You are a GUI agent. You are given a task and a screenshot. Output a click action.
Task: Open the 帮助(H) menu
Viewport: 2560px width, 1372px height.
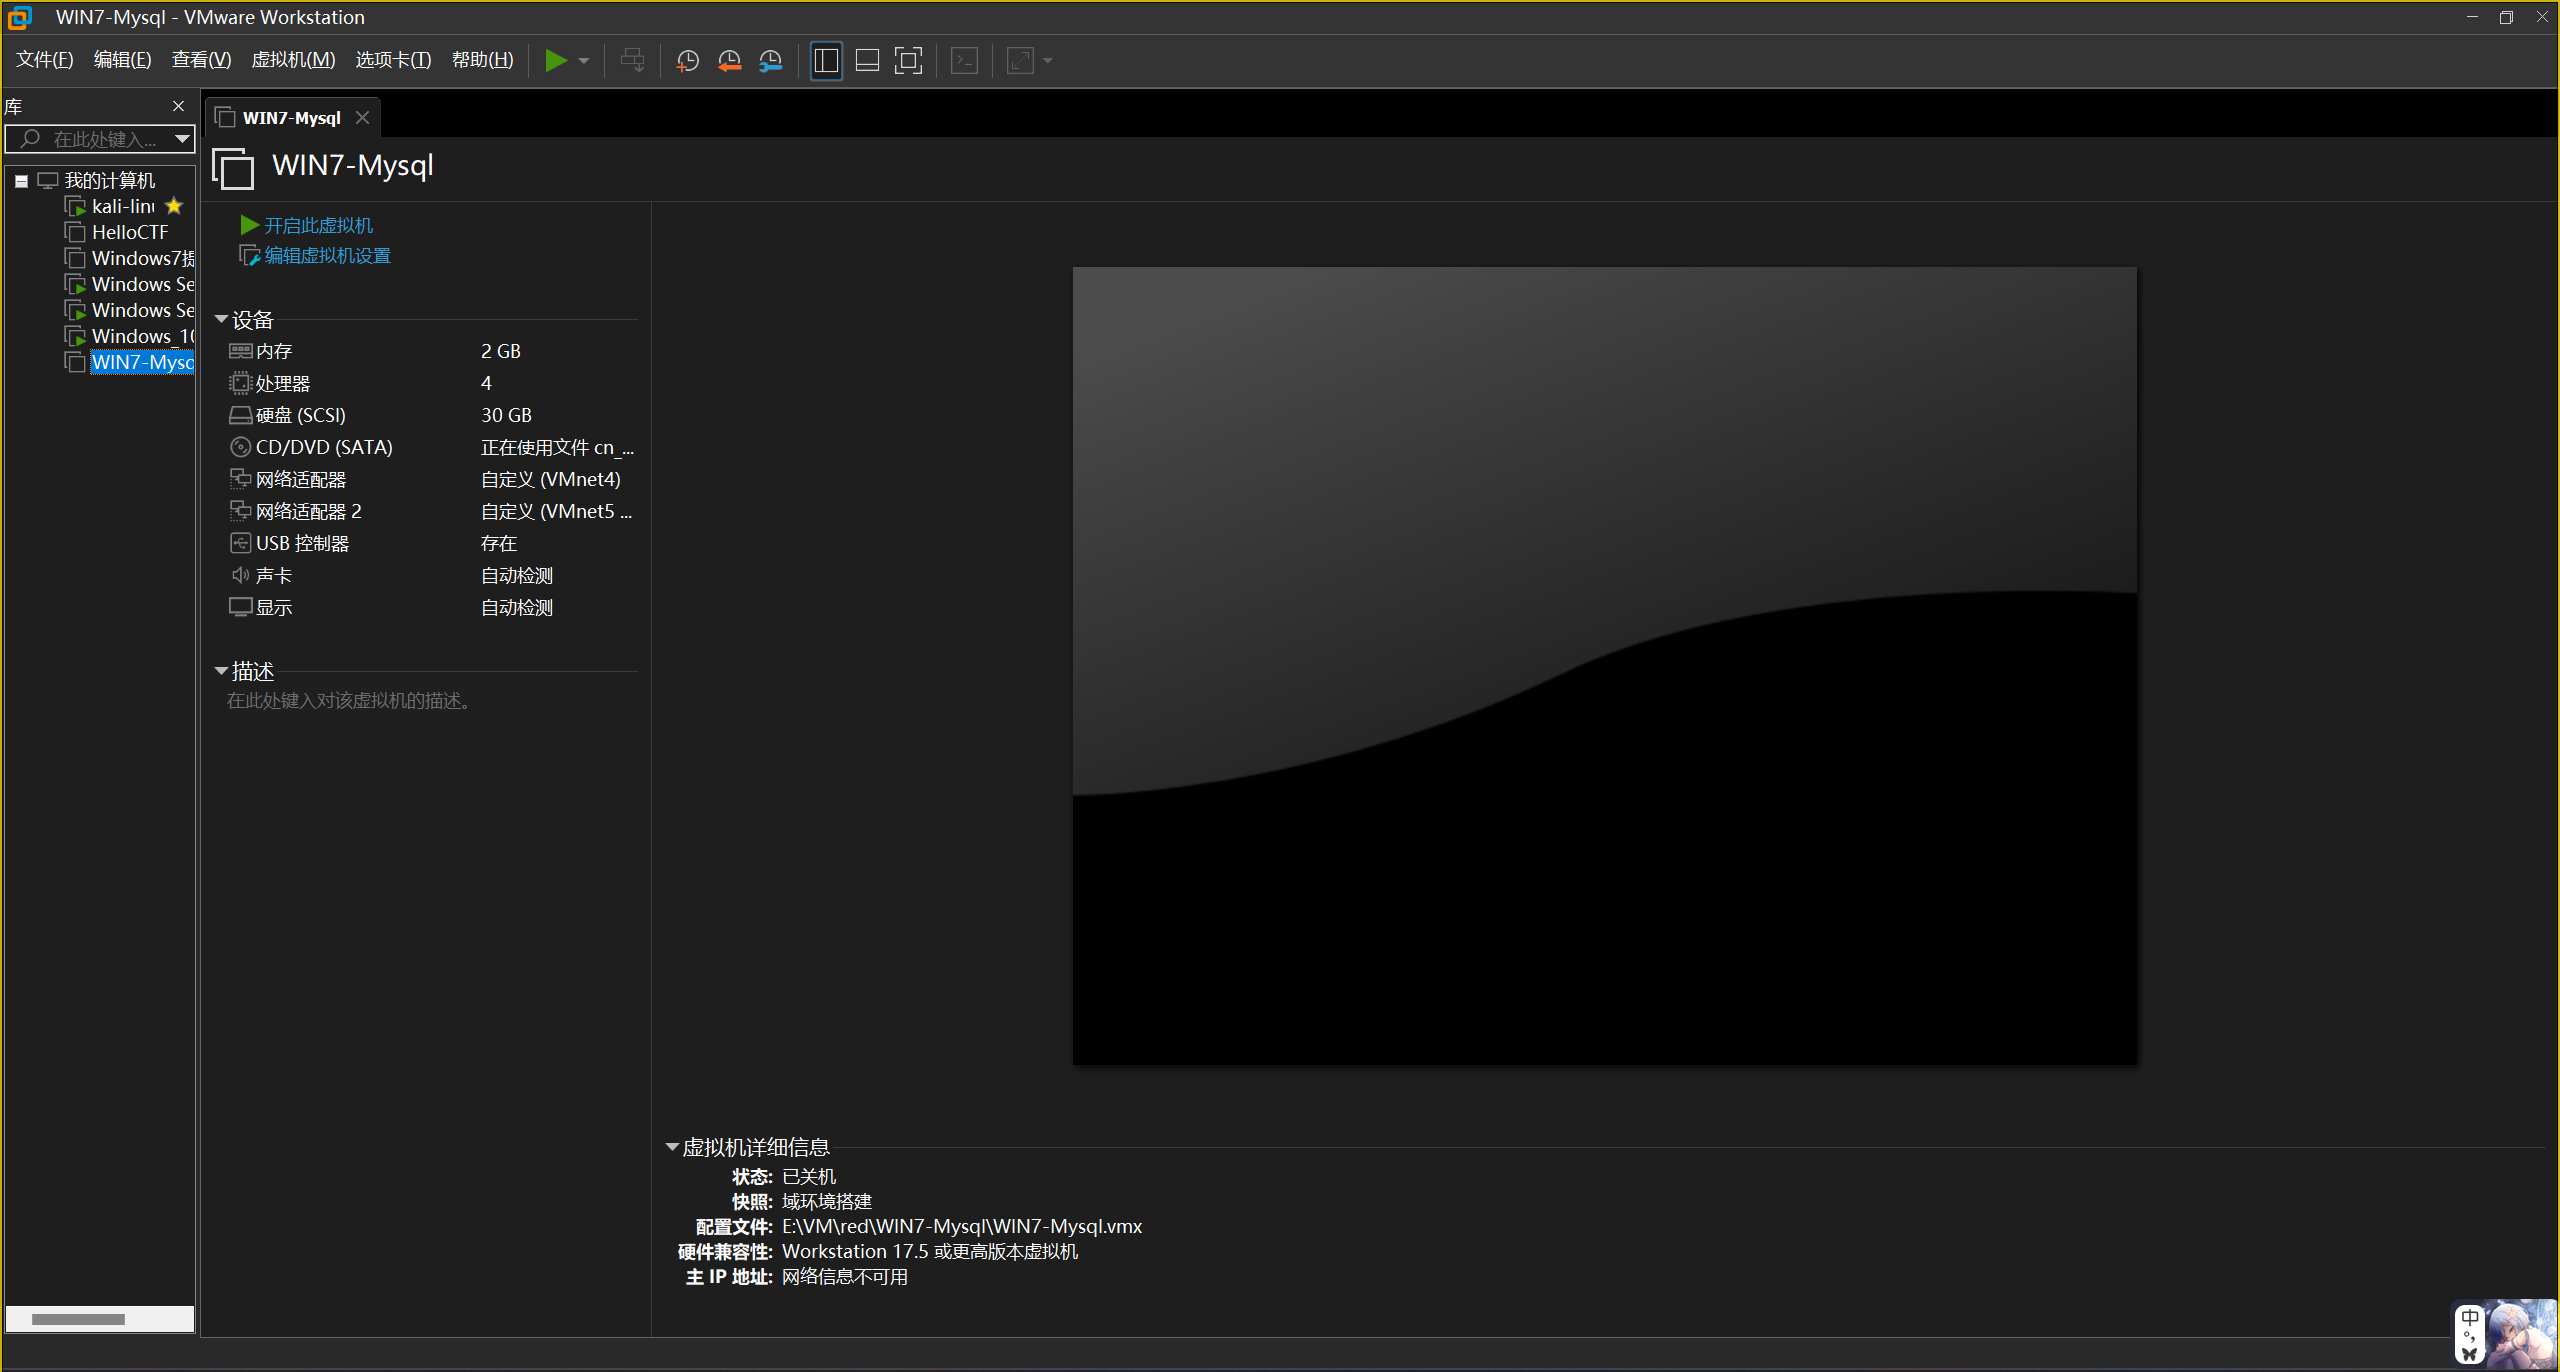482,60
